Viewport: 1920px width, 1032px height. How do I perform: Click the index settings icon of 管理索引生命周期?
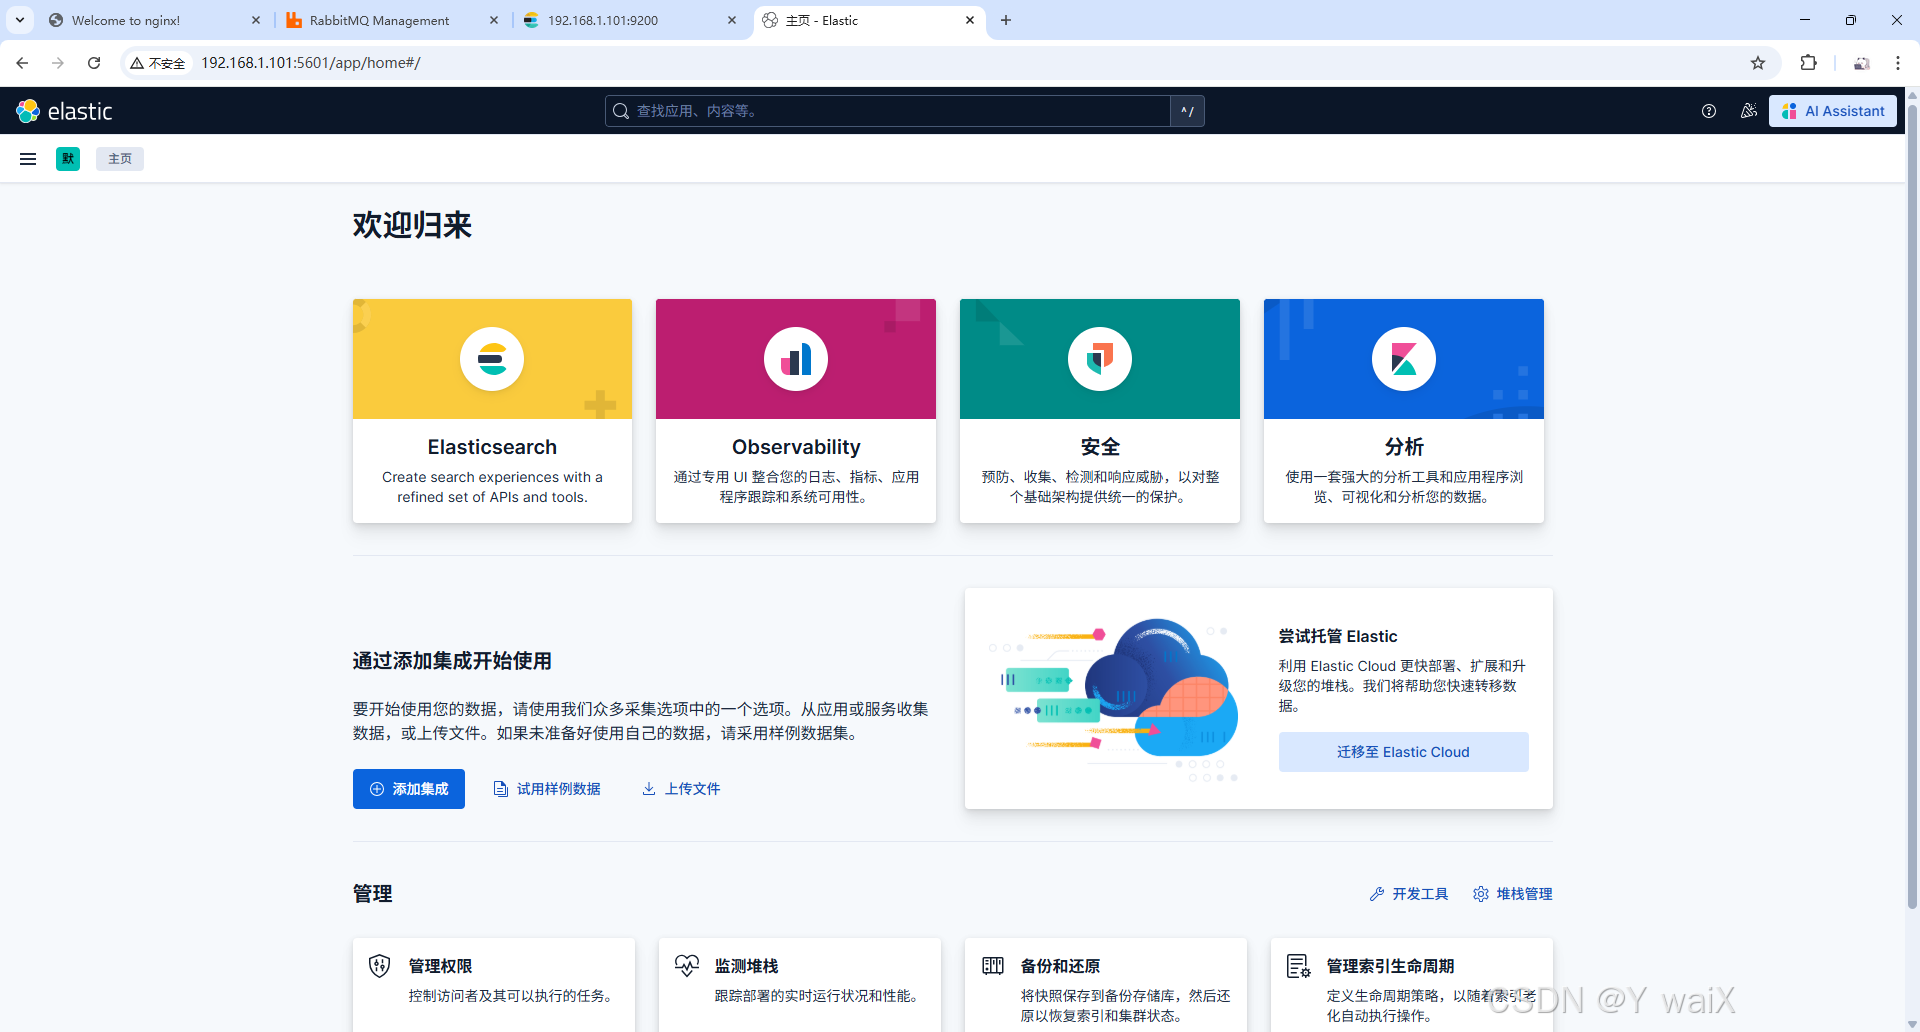click(1299, 966)
